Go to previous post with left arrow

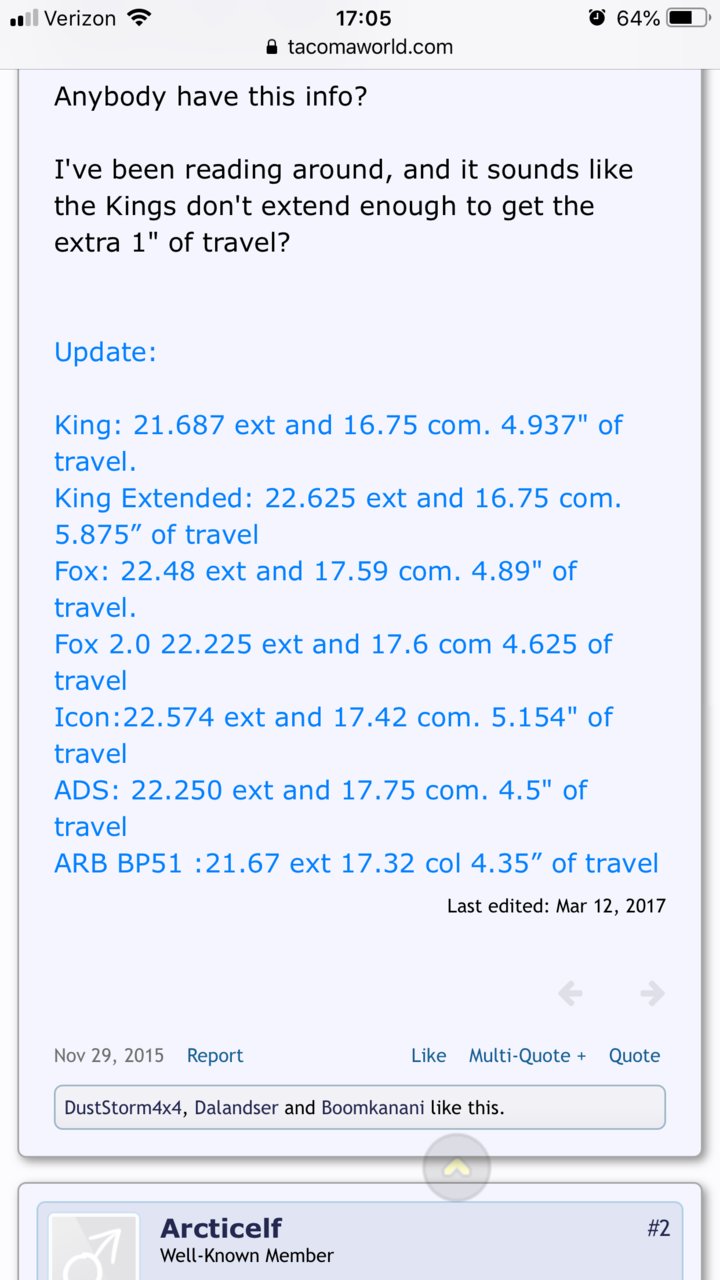point(570,993)
